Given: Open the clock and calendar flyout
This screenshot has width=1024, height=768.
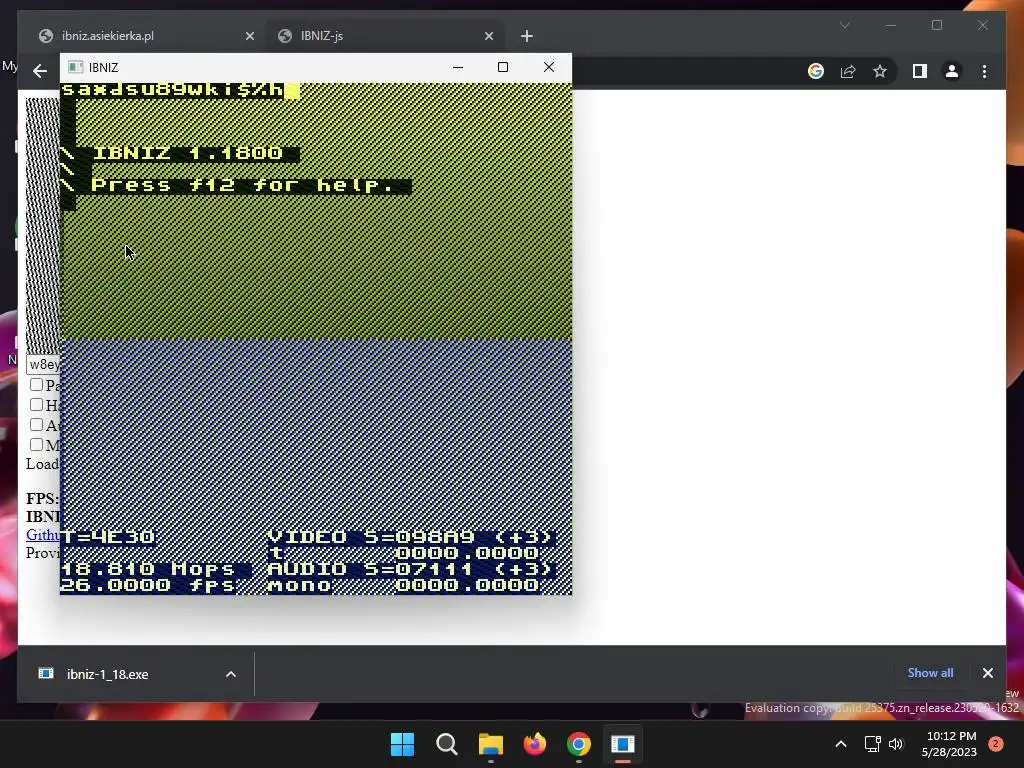Looking at the screenshot, I should pos(950,744).
